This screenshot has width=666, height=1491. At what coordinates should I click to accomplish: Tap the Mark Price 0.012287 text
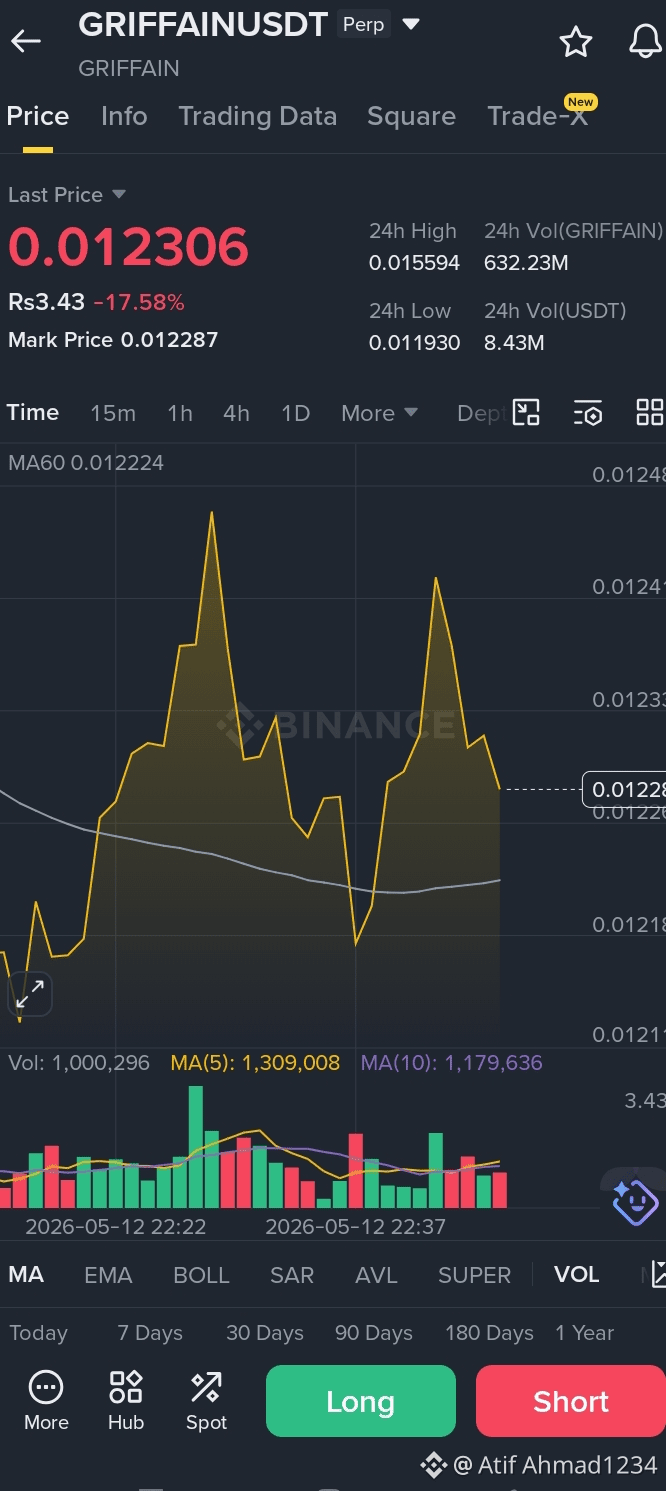pos(113,340)
